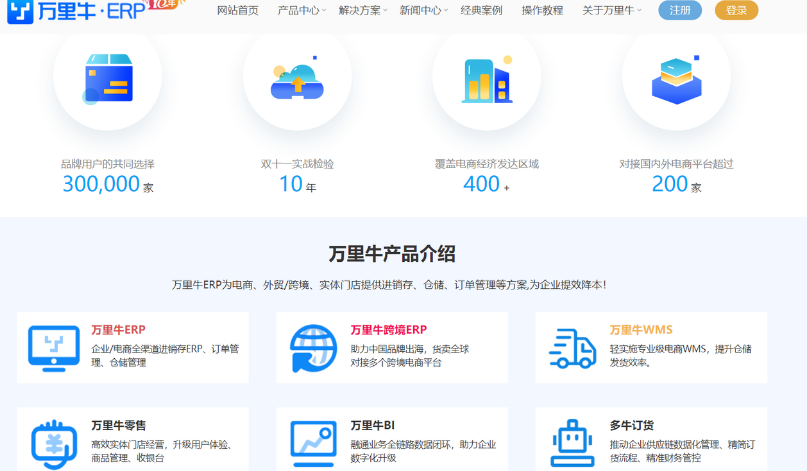Open the 万里牛零售 product title link
Screen dimensions: 807x471
119,425
